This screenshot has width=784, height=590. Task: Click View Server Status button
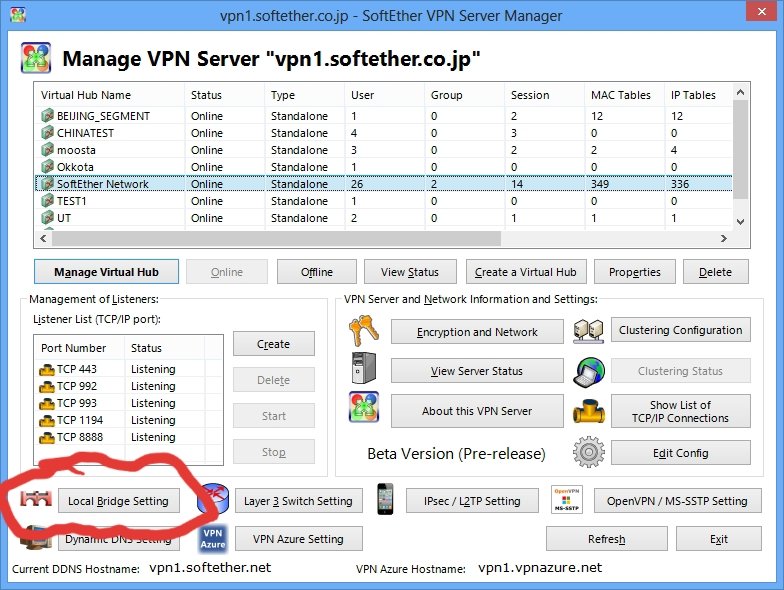(x=477, y=370)
